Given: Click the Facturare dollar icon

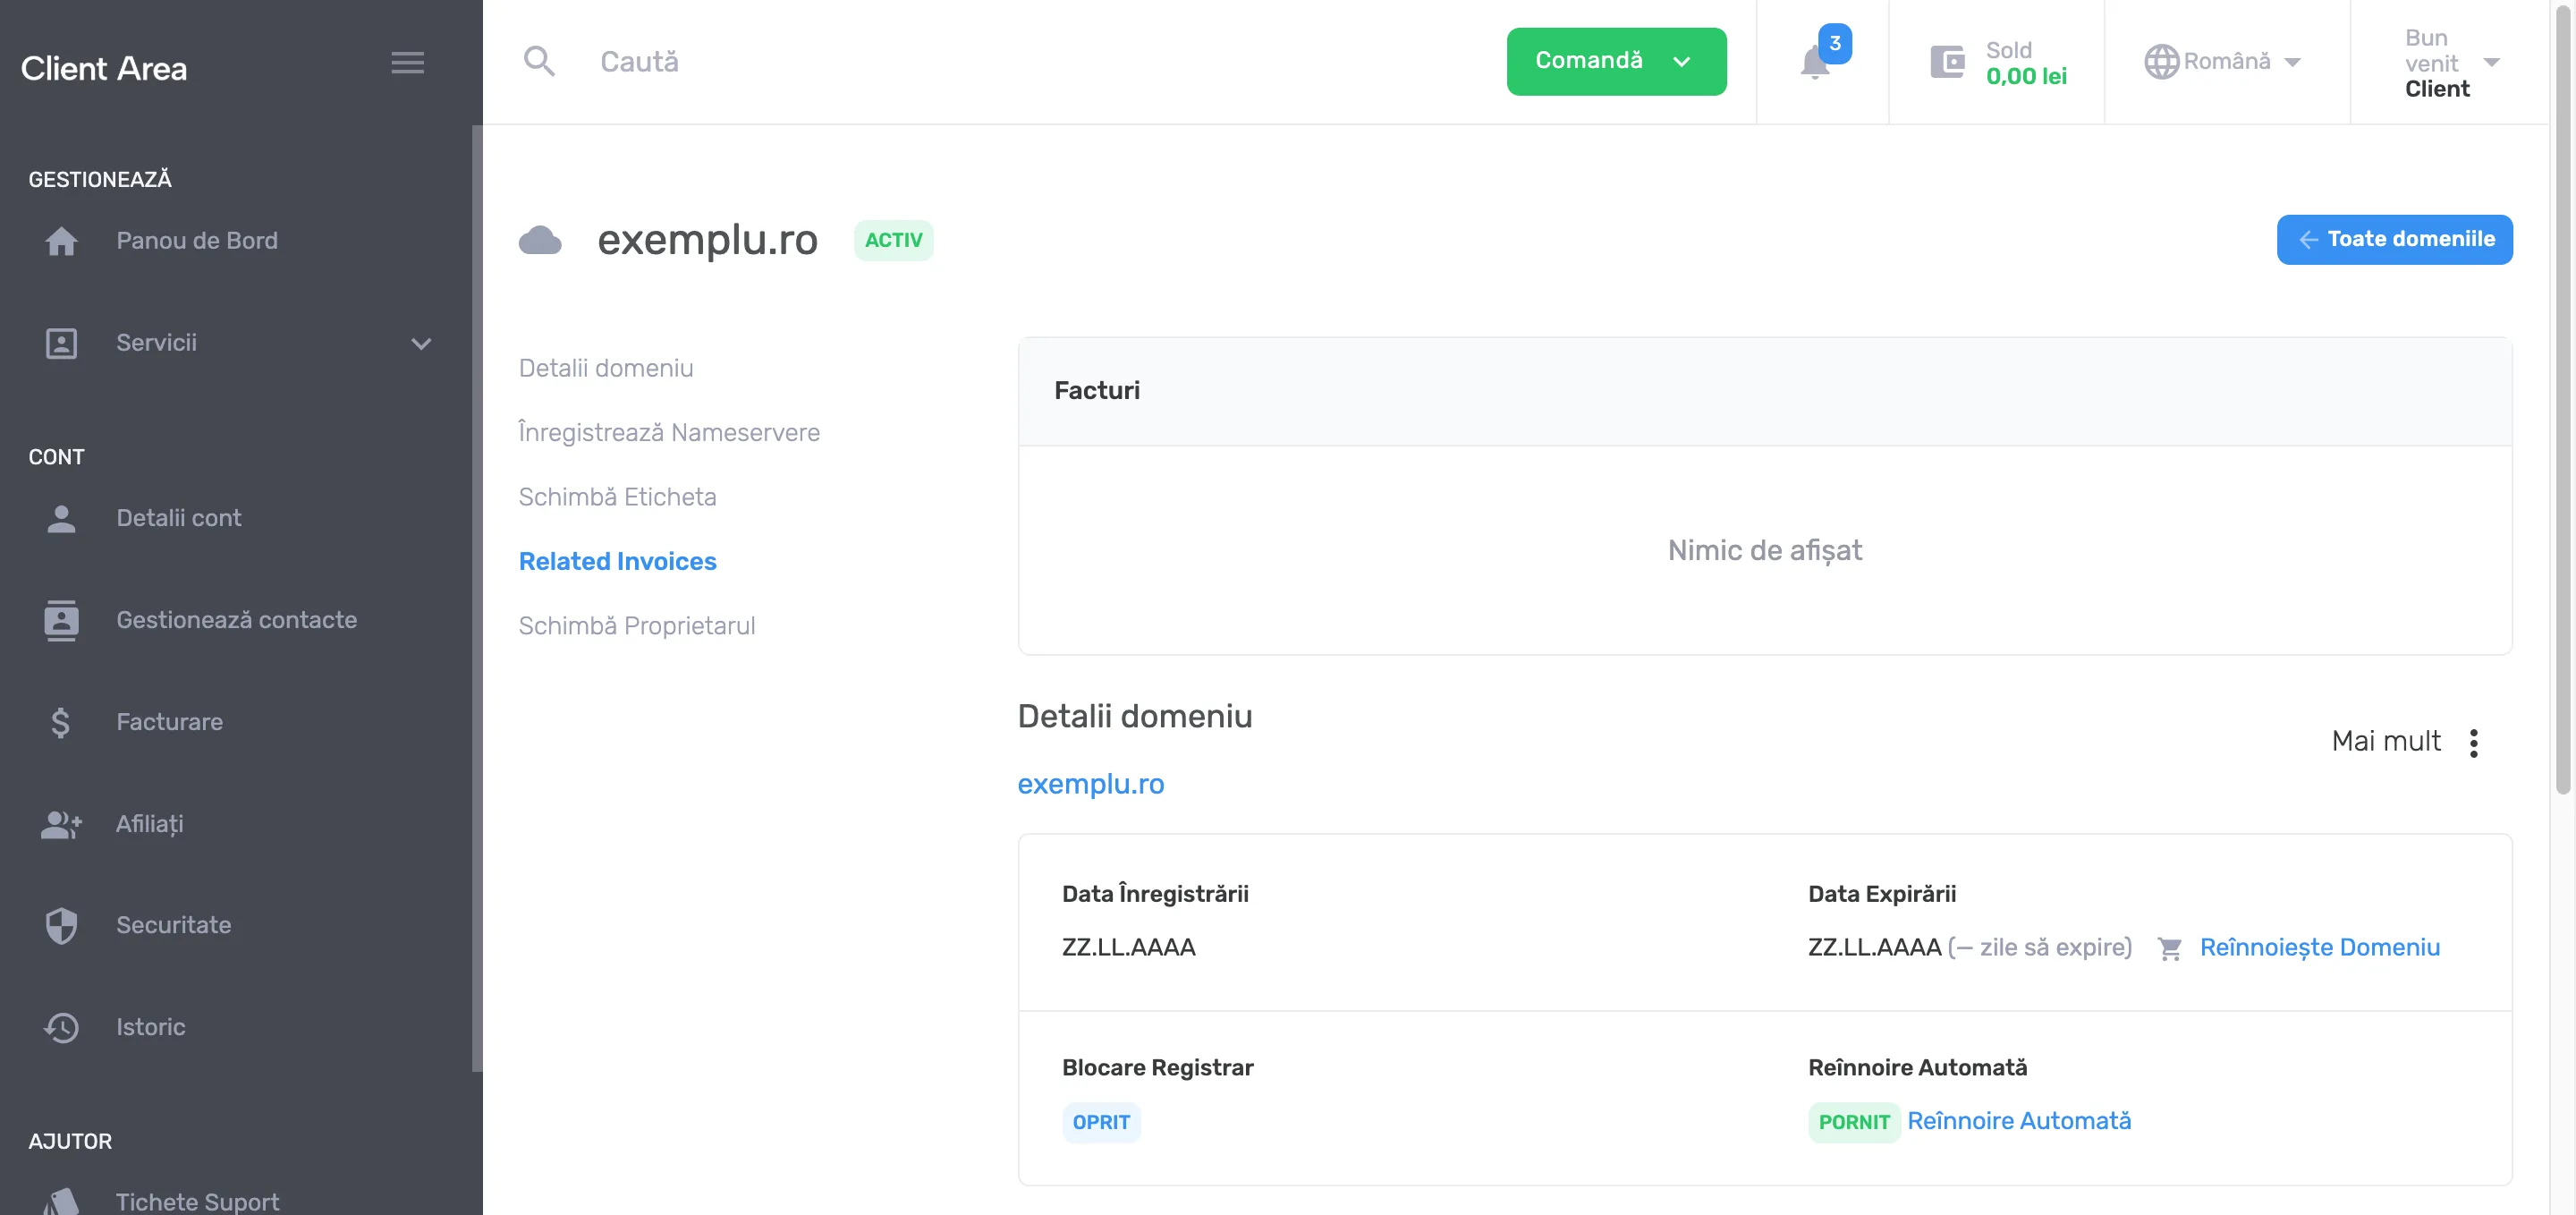Looking at the screenshot, I should pos(61,722).
